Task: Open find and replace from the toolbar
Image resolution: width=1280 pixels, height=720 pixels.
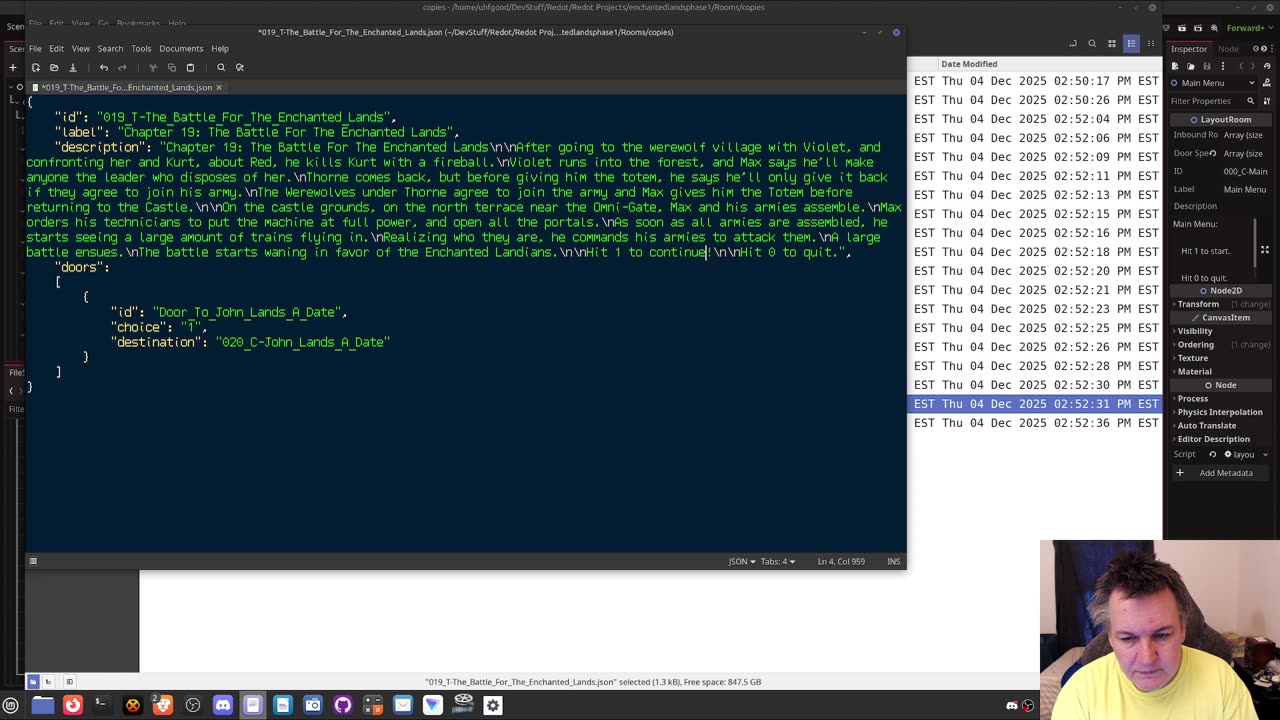Action: [240, 67]
